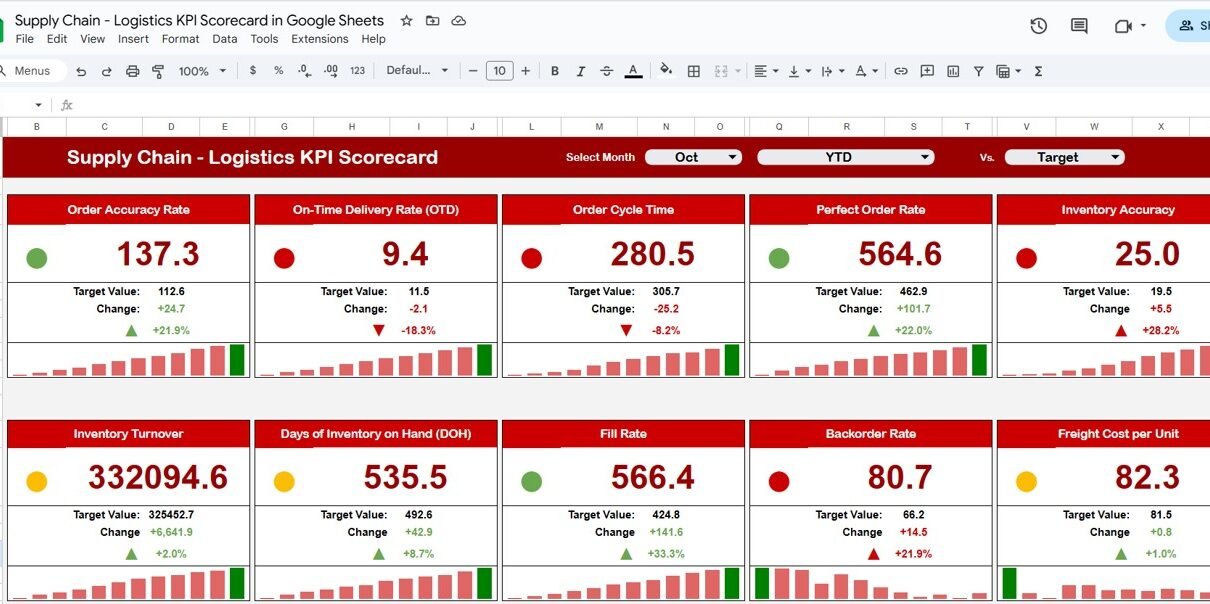
Task: Open the Data menu
Action: [x=225, y=39]
